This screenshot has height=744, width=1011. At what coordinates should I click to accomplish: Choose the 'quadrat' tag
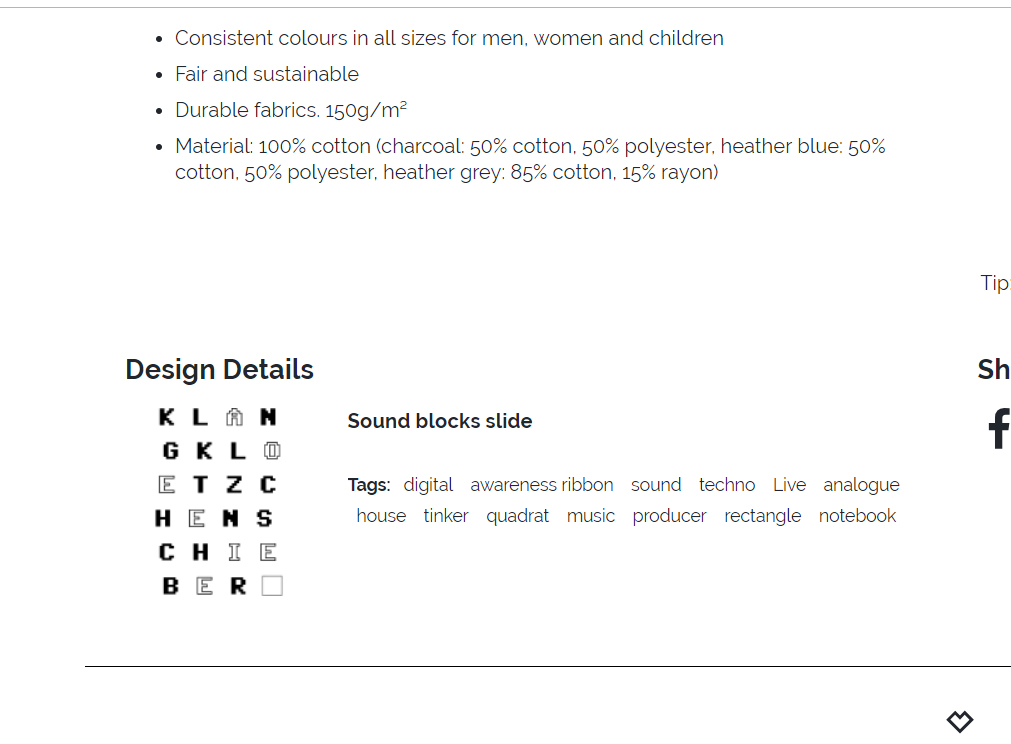[518, 516]
